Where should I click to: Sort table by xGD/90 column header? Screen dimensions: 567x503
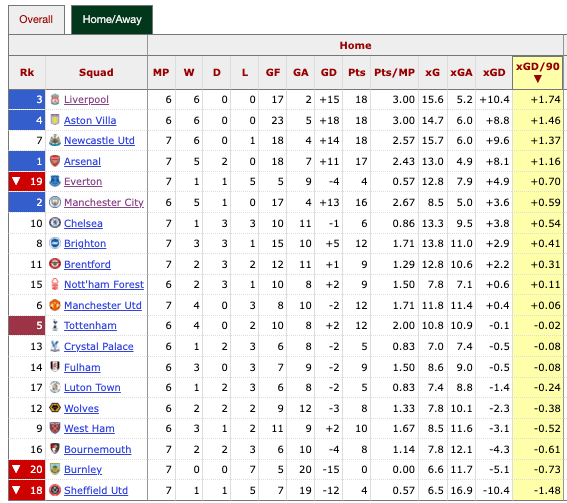coord(537,72)
